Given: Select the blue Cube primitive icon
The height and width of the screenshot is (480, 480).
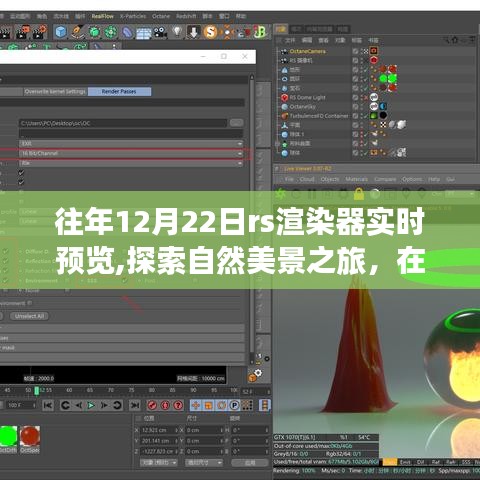Looking at the screenshot, I should tap(61, 32).
